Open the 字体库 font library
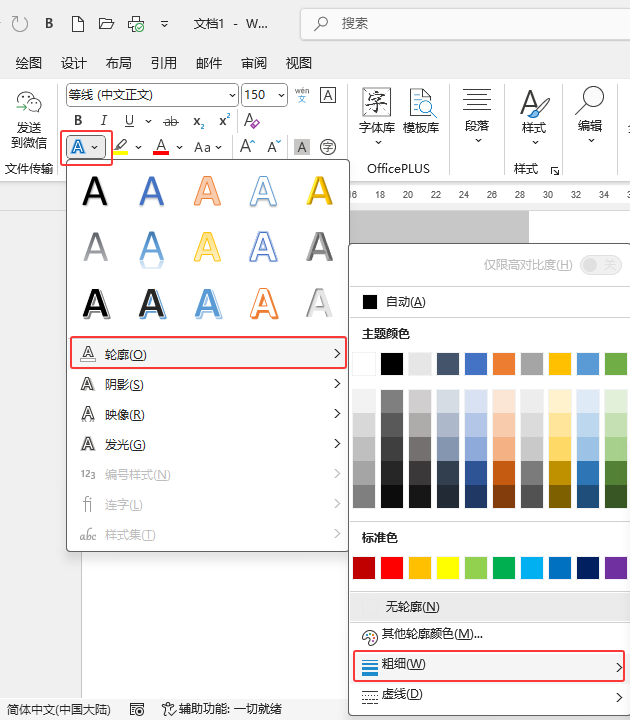Screen dimensions: 630x720 (377, 118)
